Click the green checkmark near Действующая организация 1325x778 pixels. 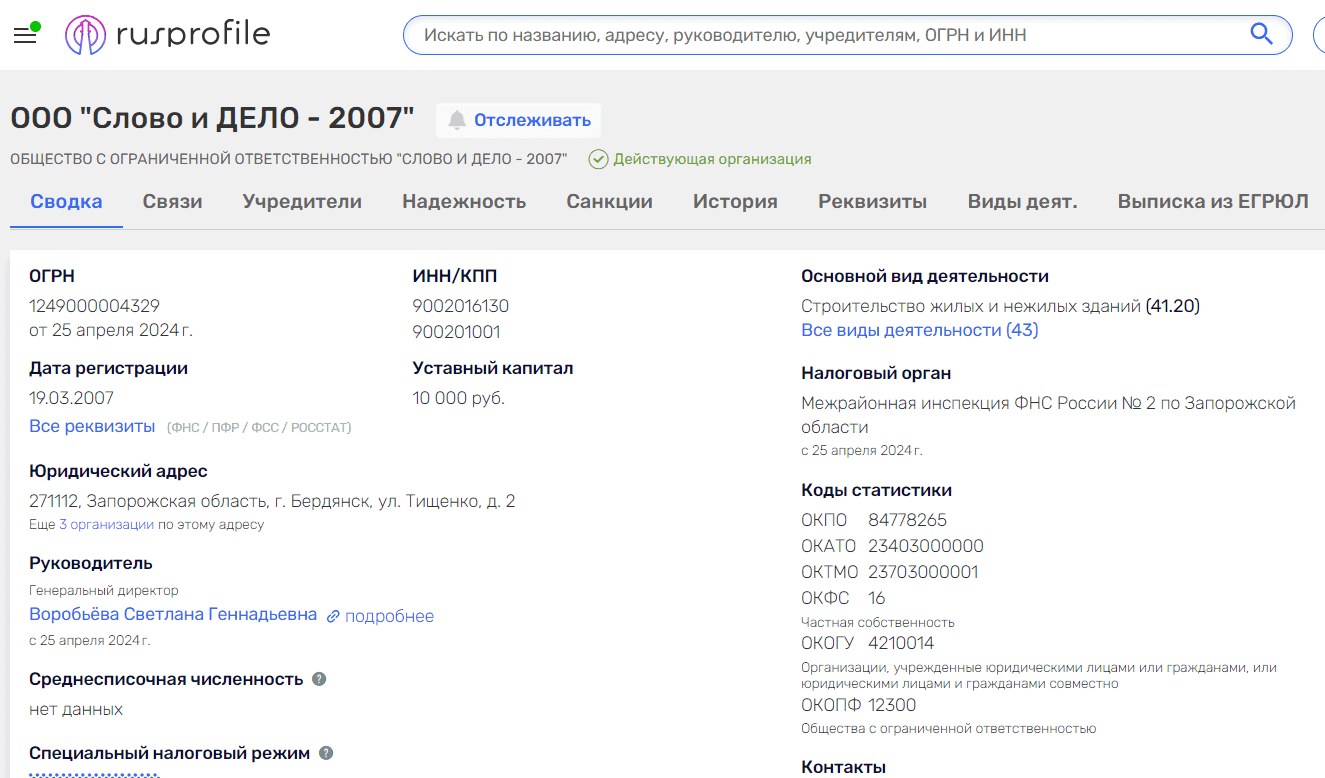pos(597,158)
